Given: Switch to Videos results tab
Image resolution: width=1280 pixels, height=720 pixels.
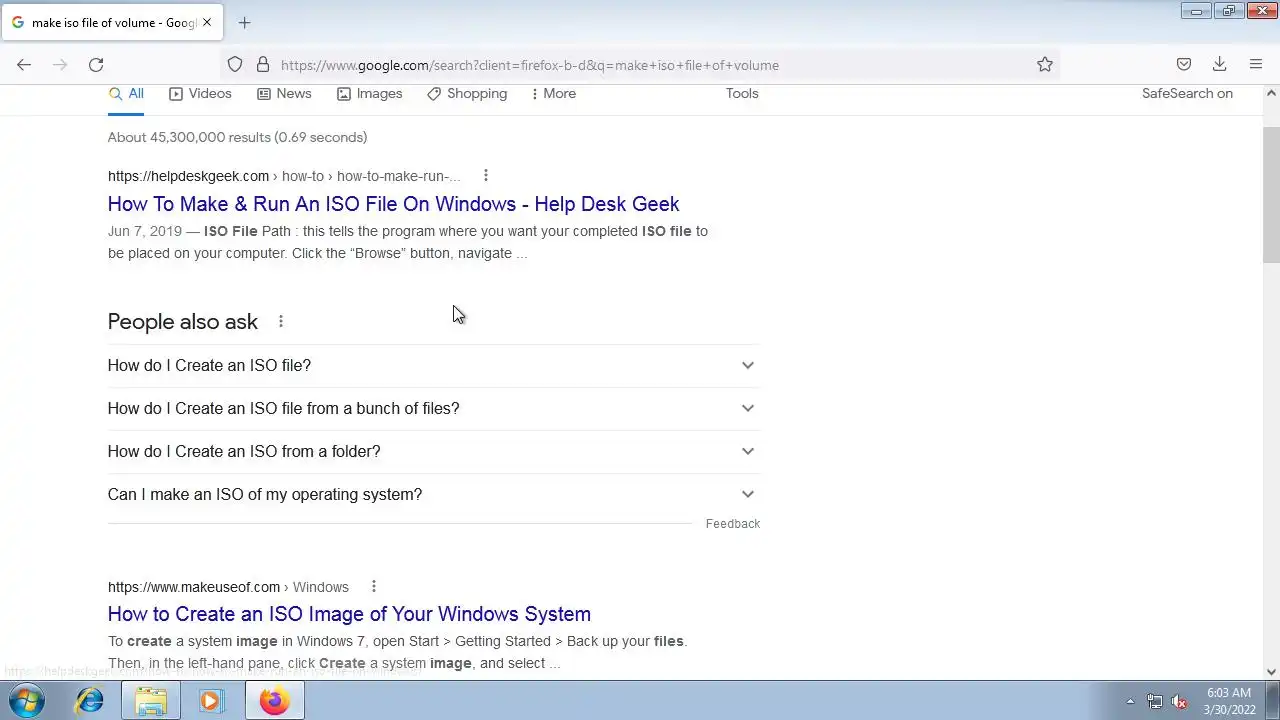Looking at the screenshot, I should tap(200, 94).
